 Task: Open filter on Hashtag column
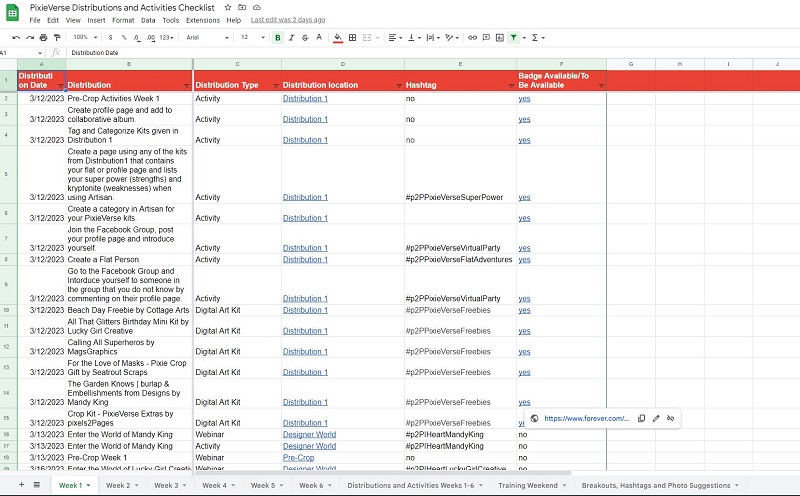(x=511, y=86)
